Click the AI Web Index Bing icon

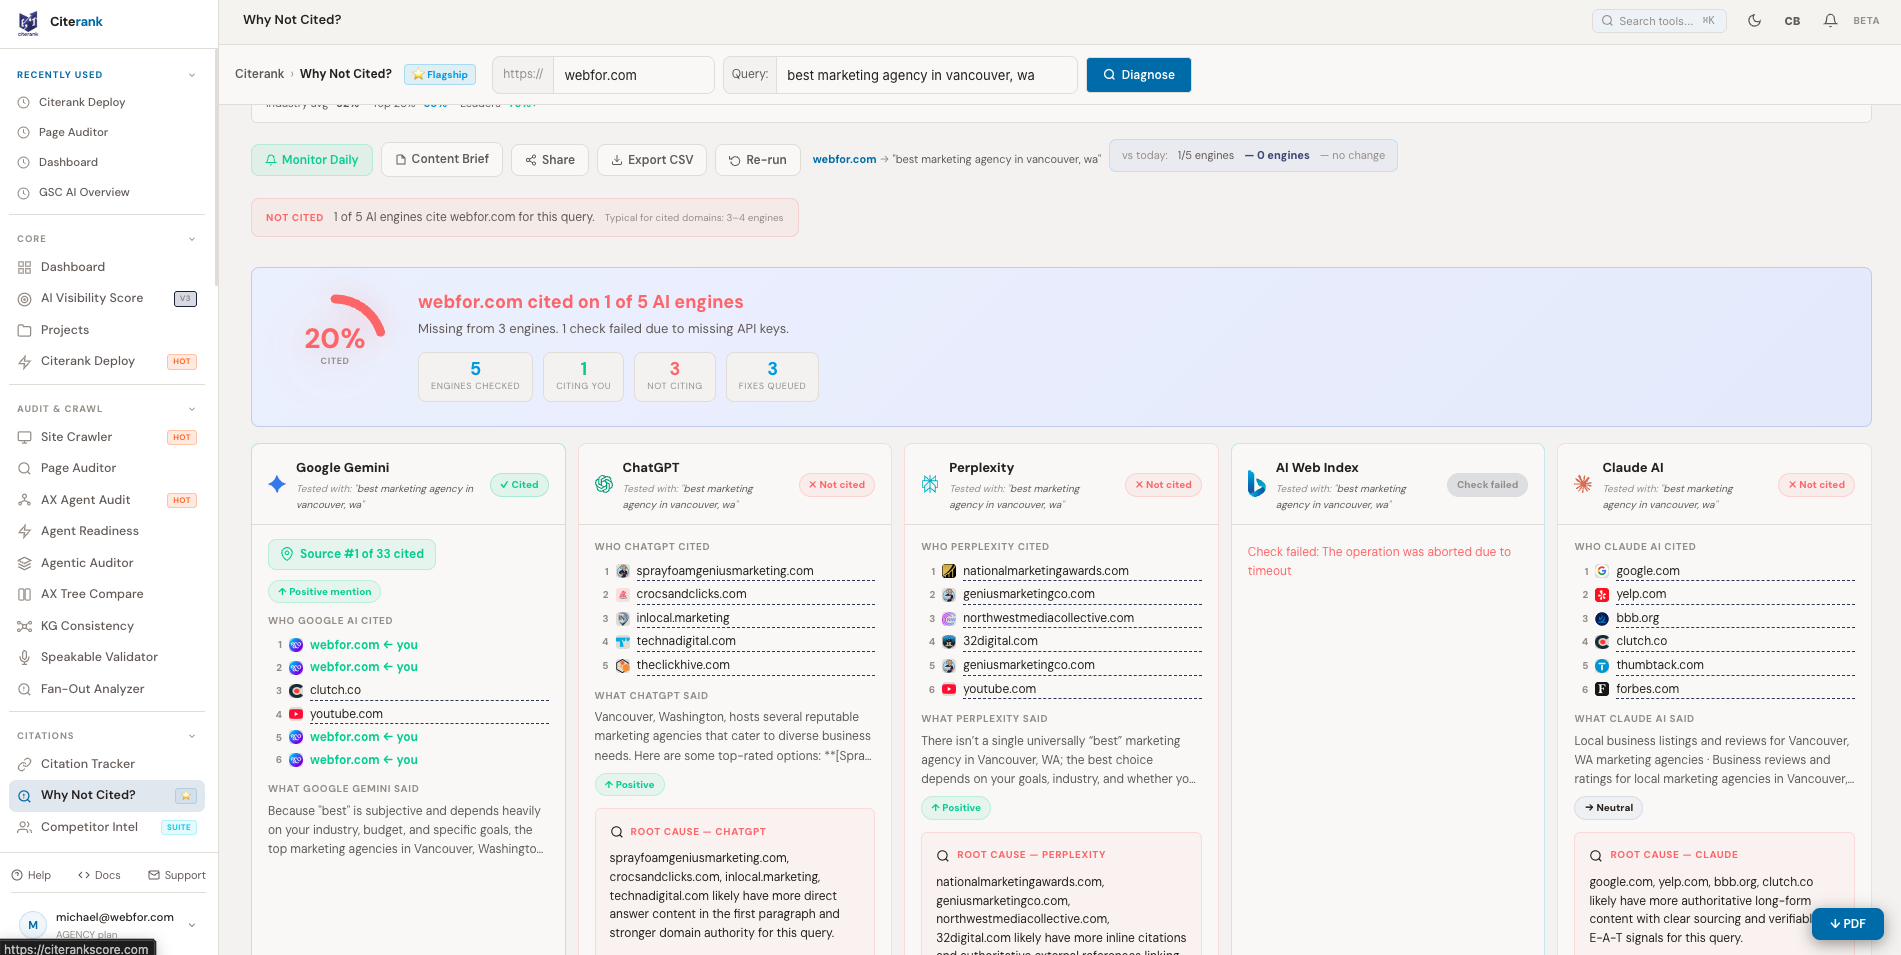tap(1257, 484)
